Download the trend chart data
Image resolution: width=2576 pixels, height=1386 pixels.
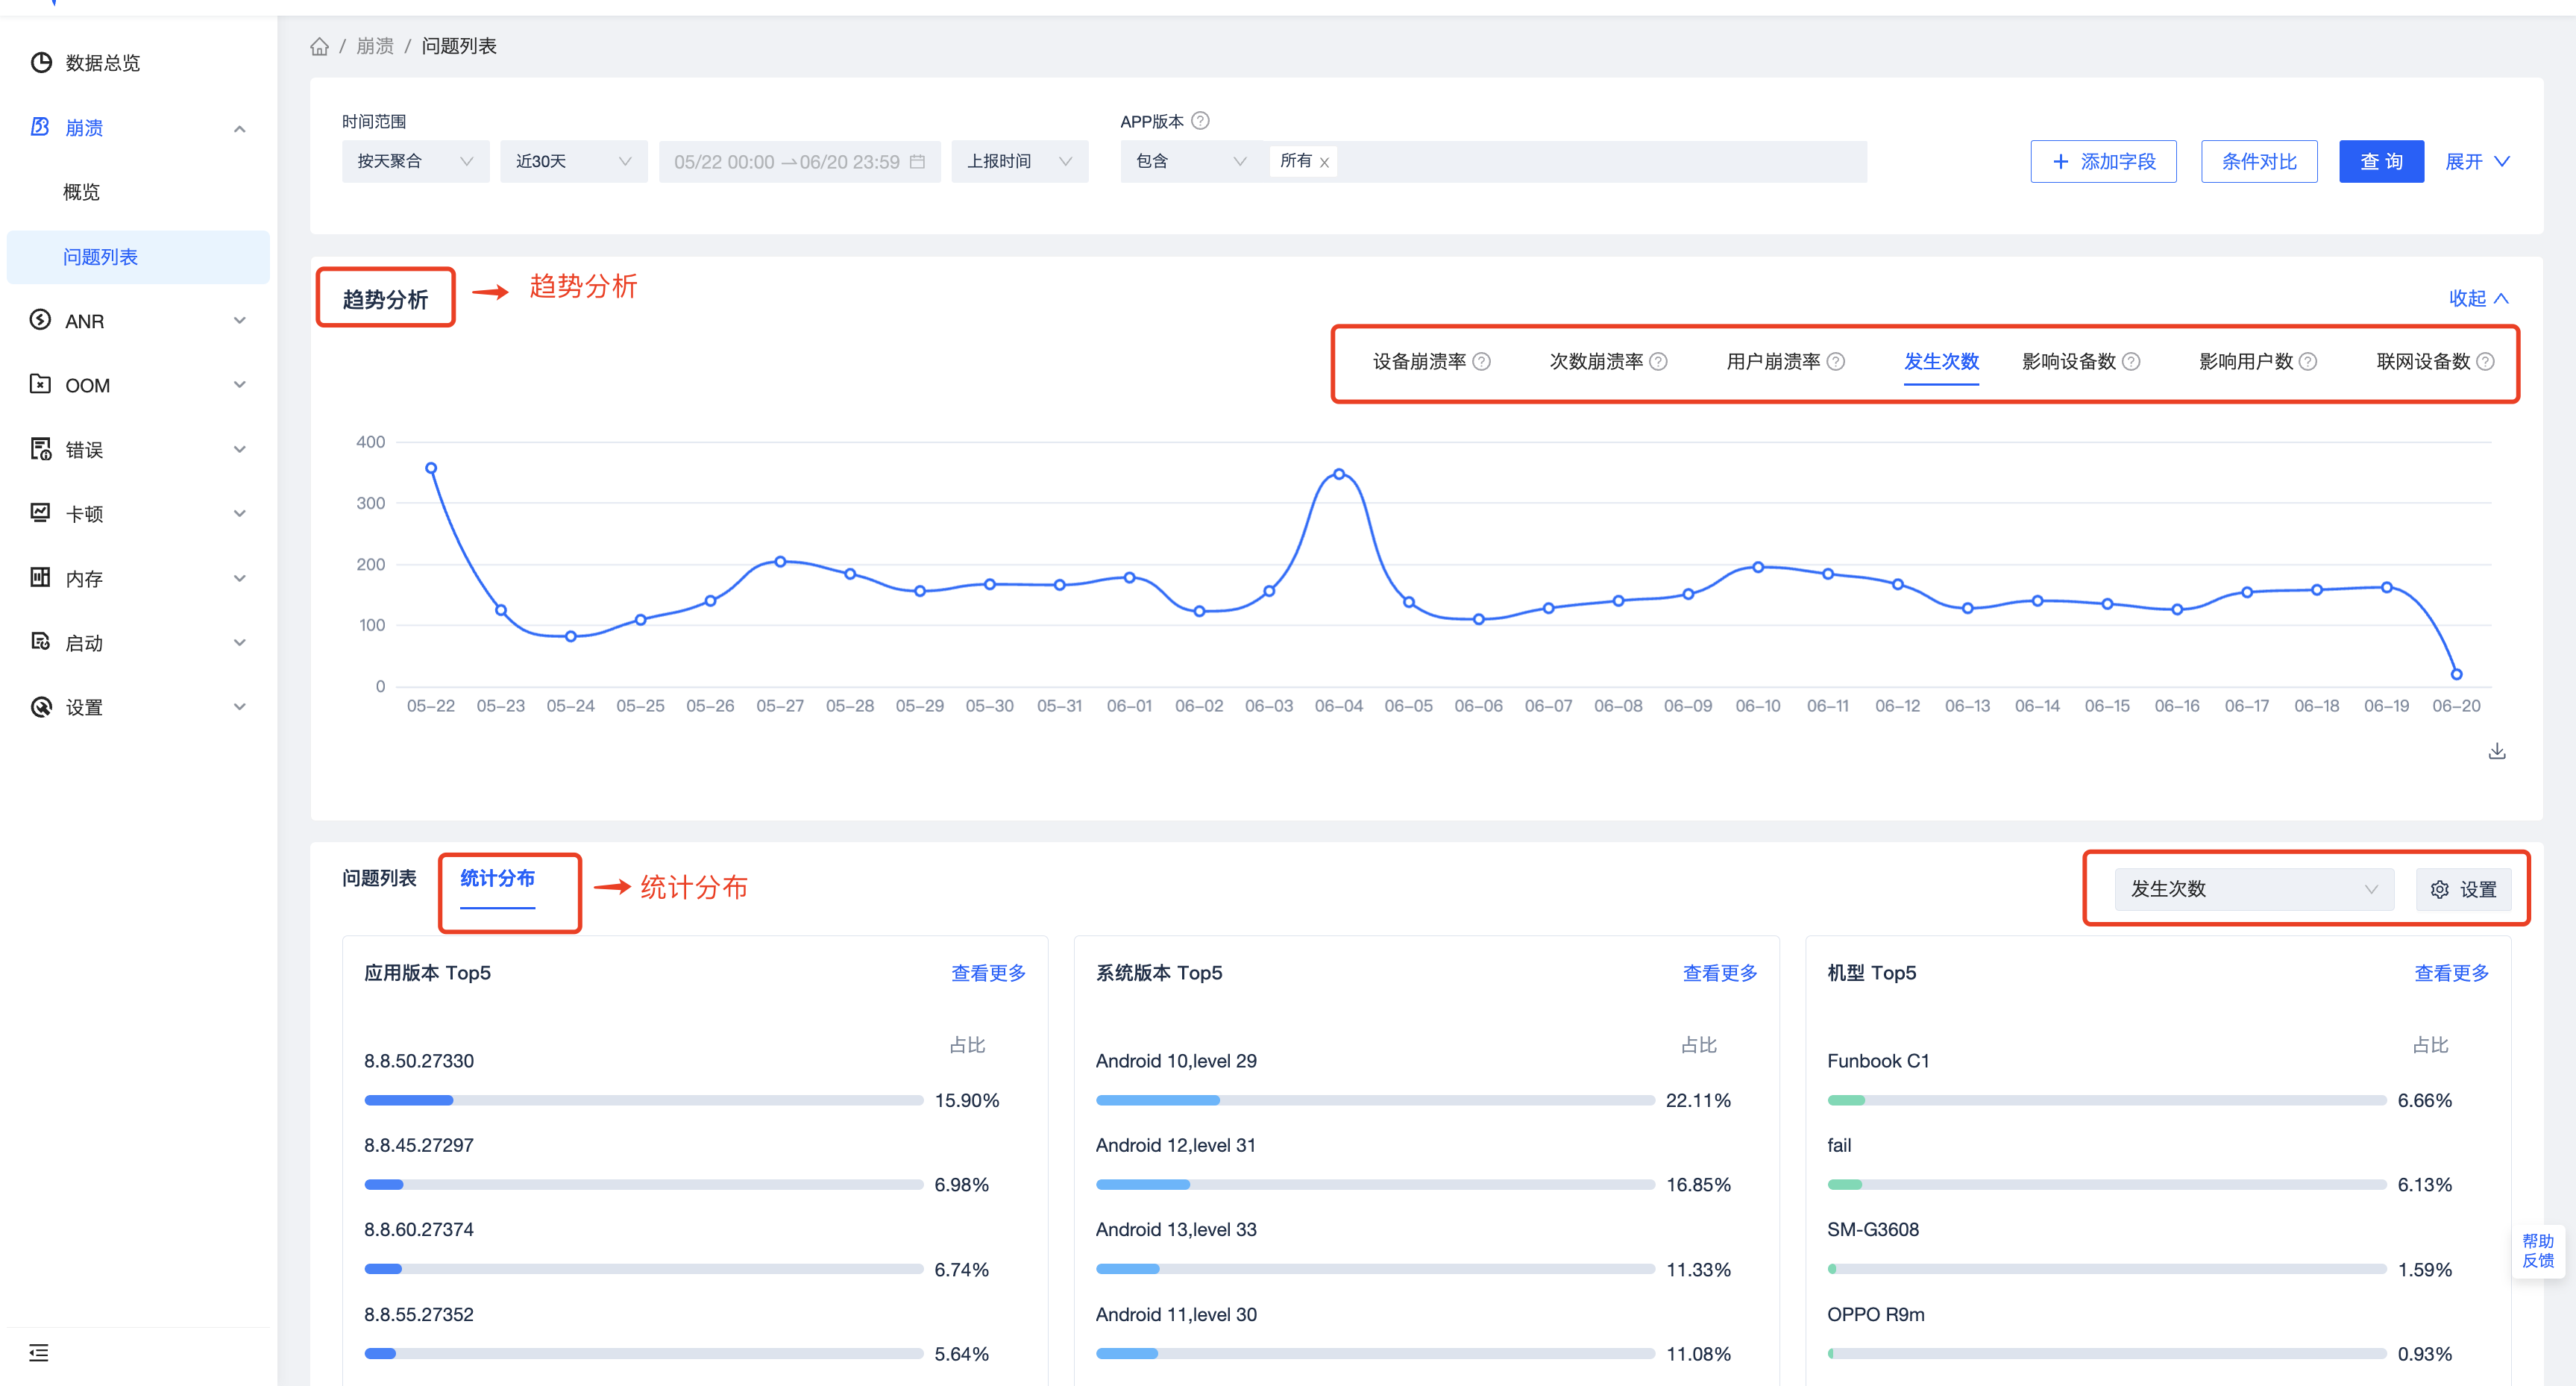pyautogui.click(x=2497, y=751)
